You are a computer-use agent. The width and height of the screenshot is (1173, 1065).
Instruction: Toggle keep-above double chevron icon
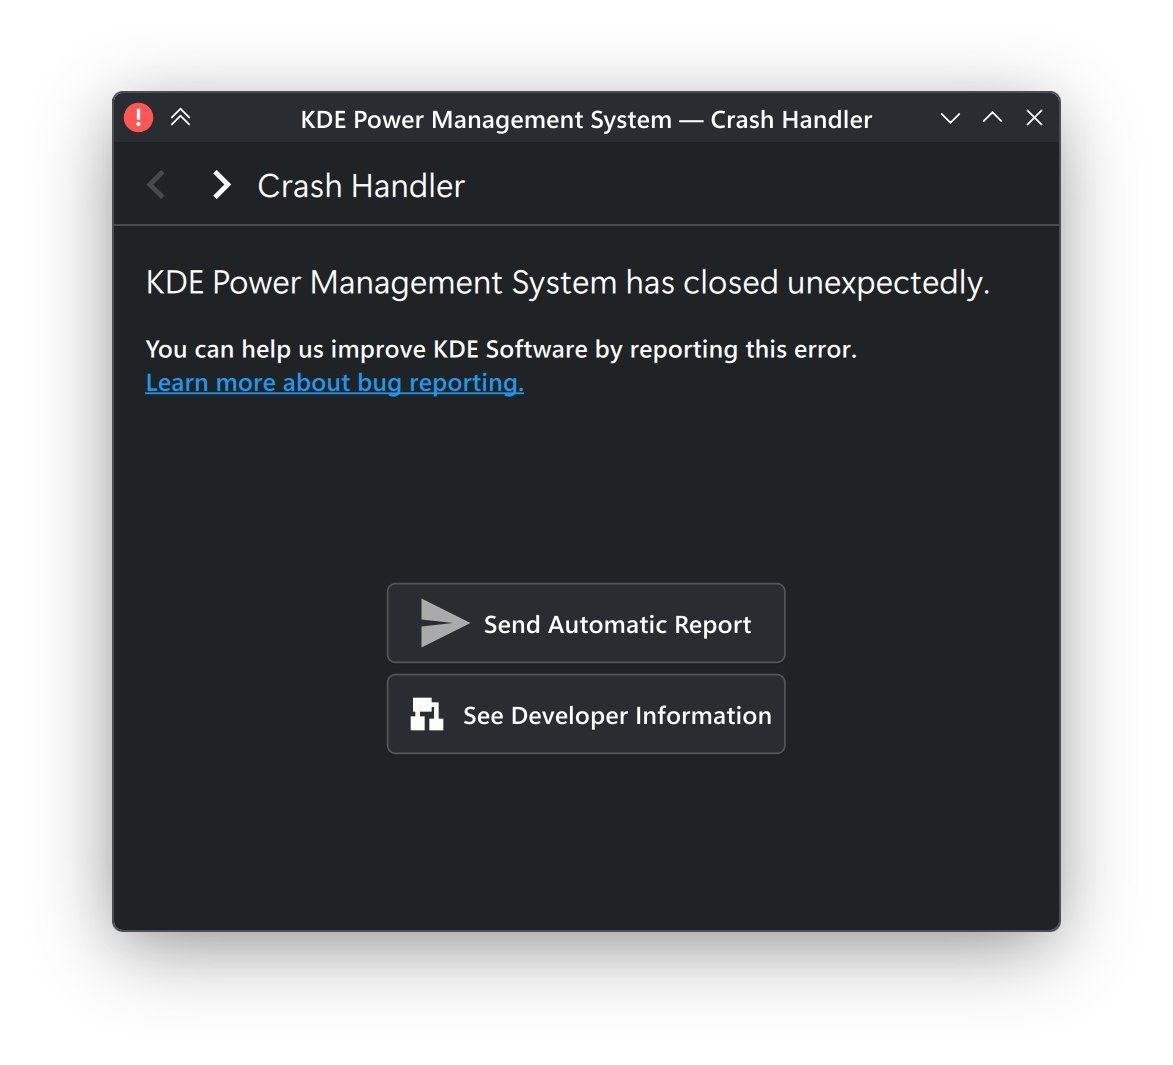click(x=180, y=118)
